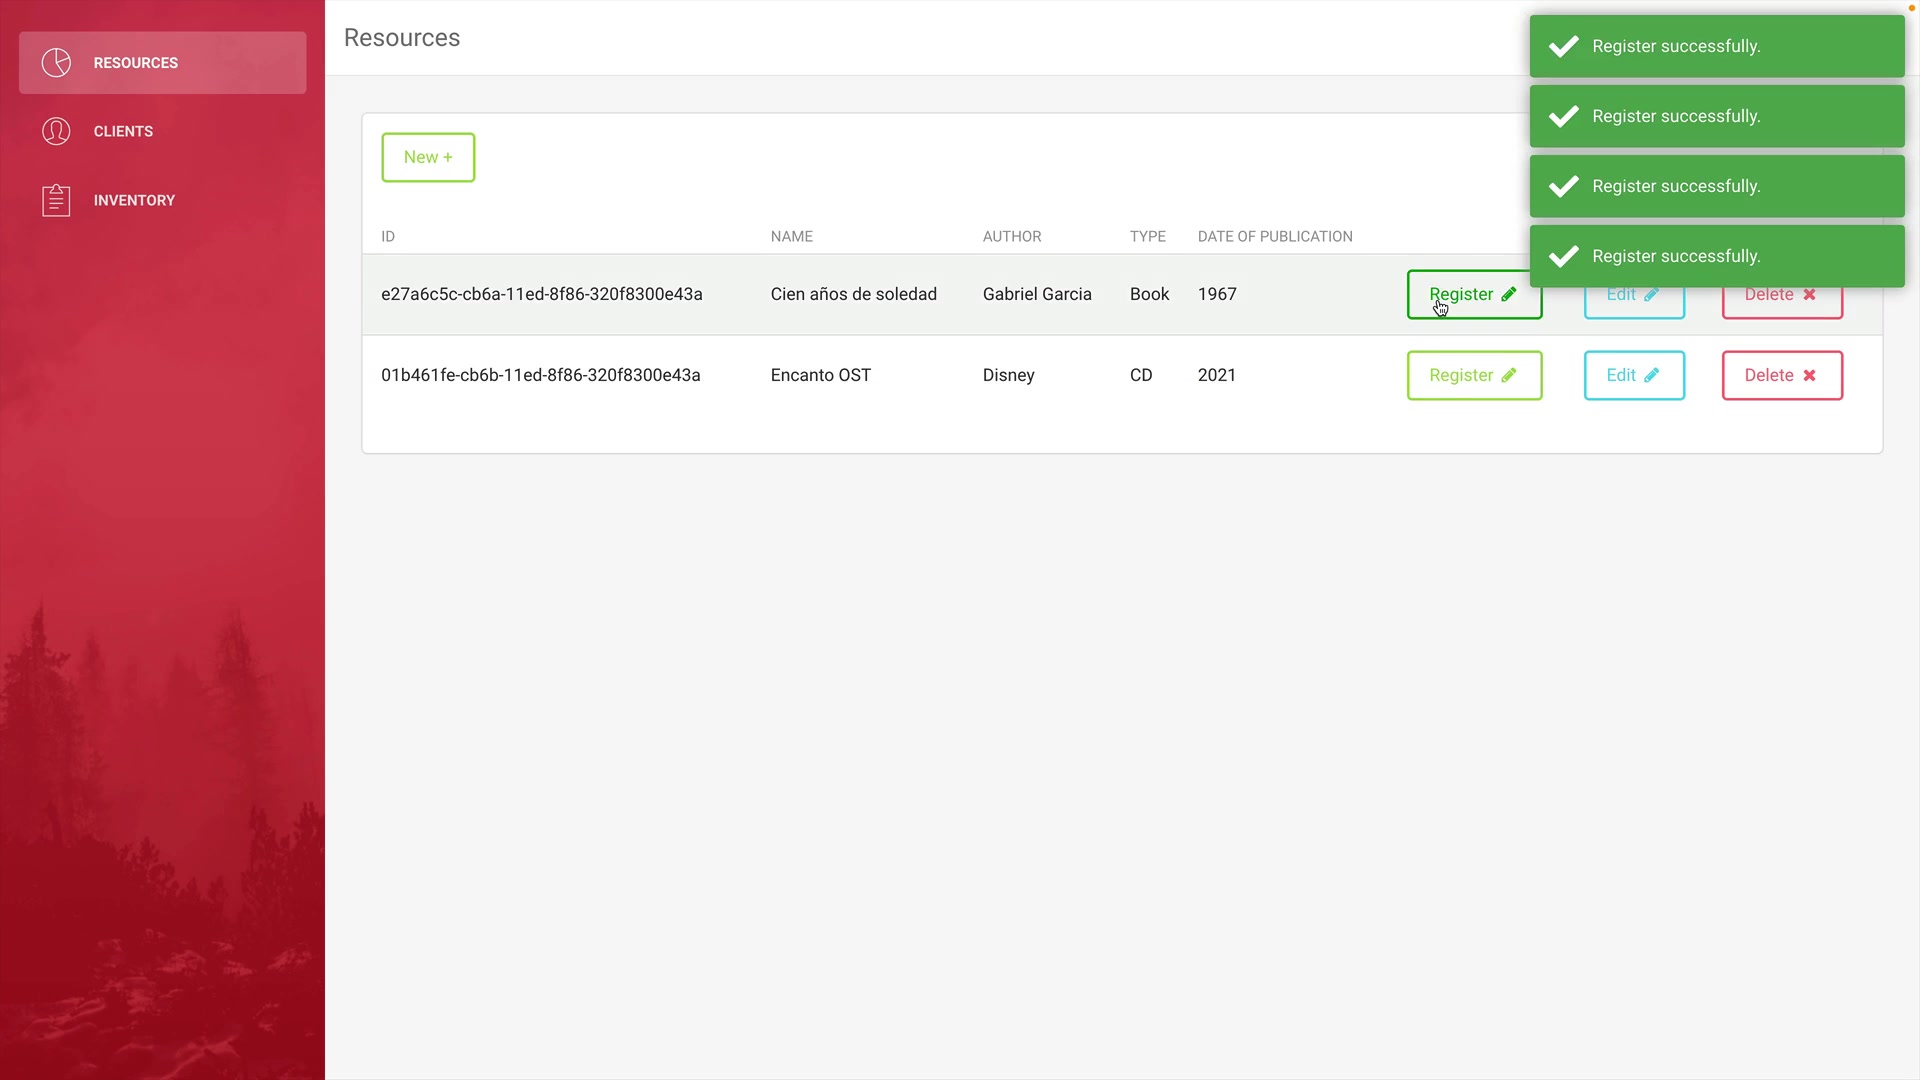
Task: Open the Inventory menu item
Action: click(134, 200)
